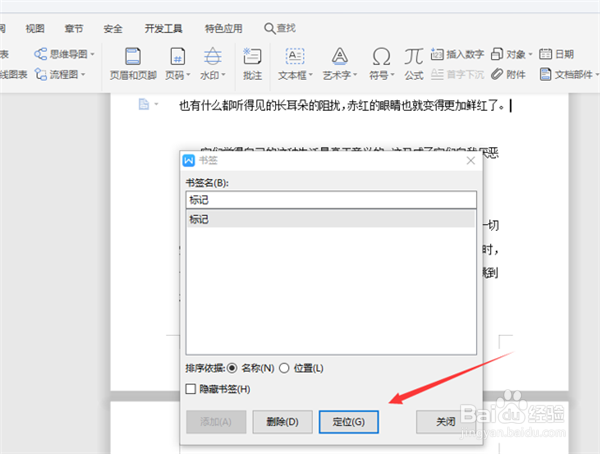Click the 删除(D) button
The height and width of the screenshot is (454, 600).
coord(282,422)
